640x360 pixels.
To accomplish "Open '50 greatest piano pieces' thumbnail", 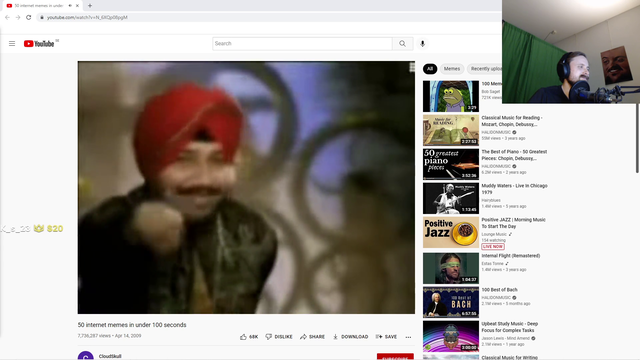I will pos(451,164).
